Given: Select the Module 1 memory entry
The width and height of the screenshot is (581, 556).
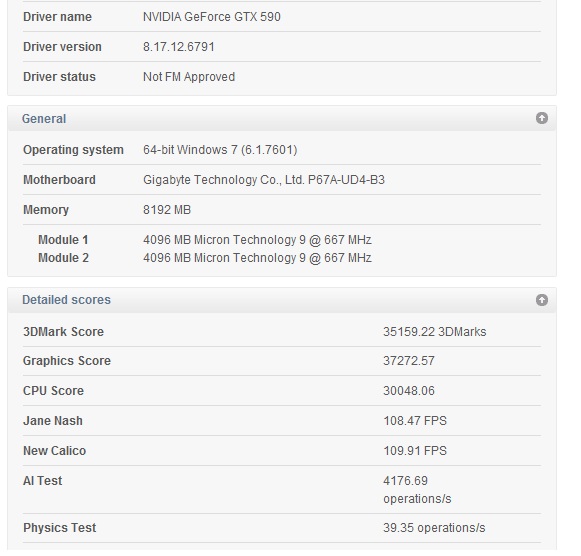Looking at the screenshot, I should coord(205,240).
